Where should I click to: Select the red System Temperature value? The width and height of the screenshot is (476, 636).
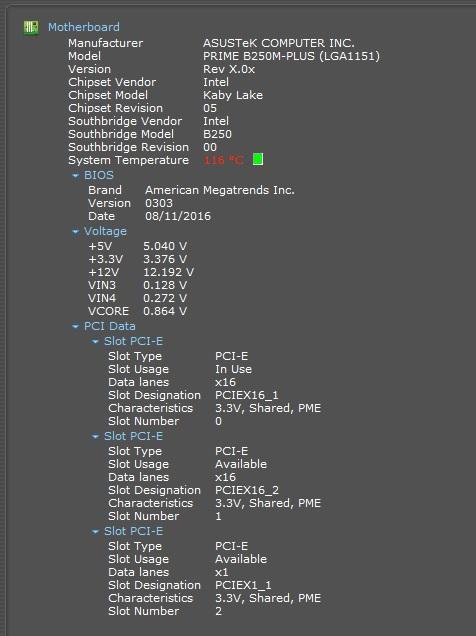(223, 160)
